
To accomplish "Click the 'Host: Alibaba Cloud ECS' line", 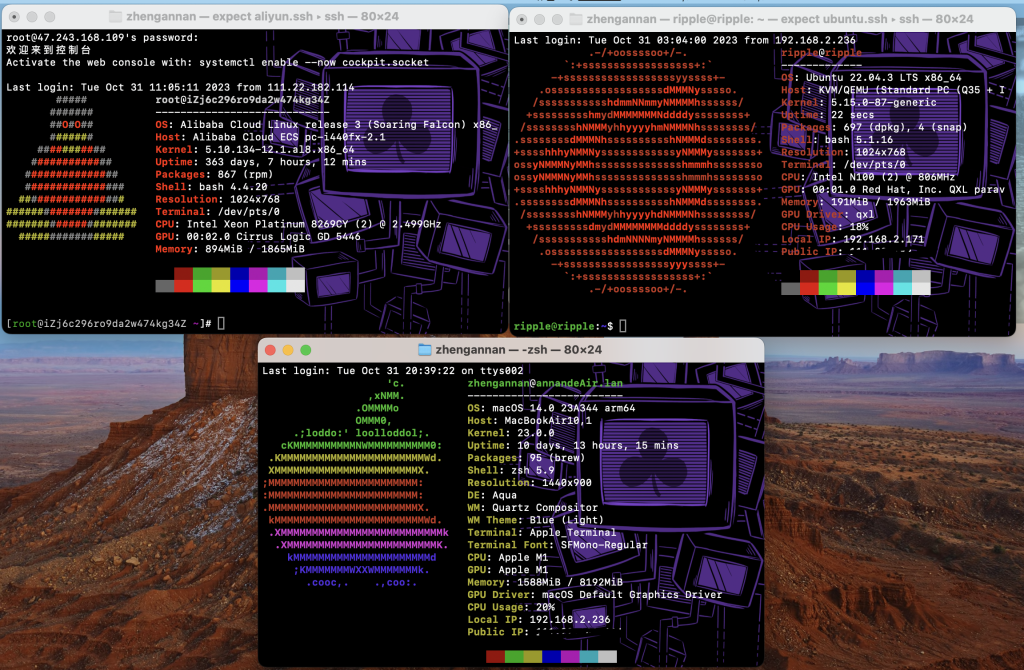I will [270, 137].
